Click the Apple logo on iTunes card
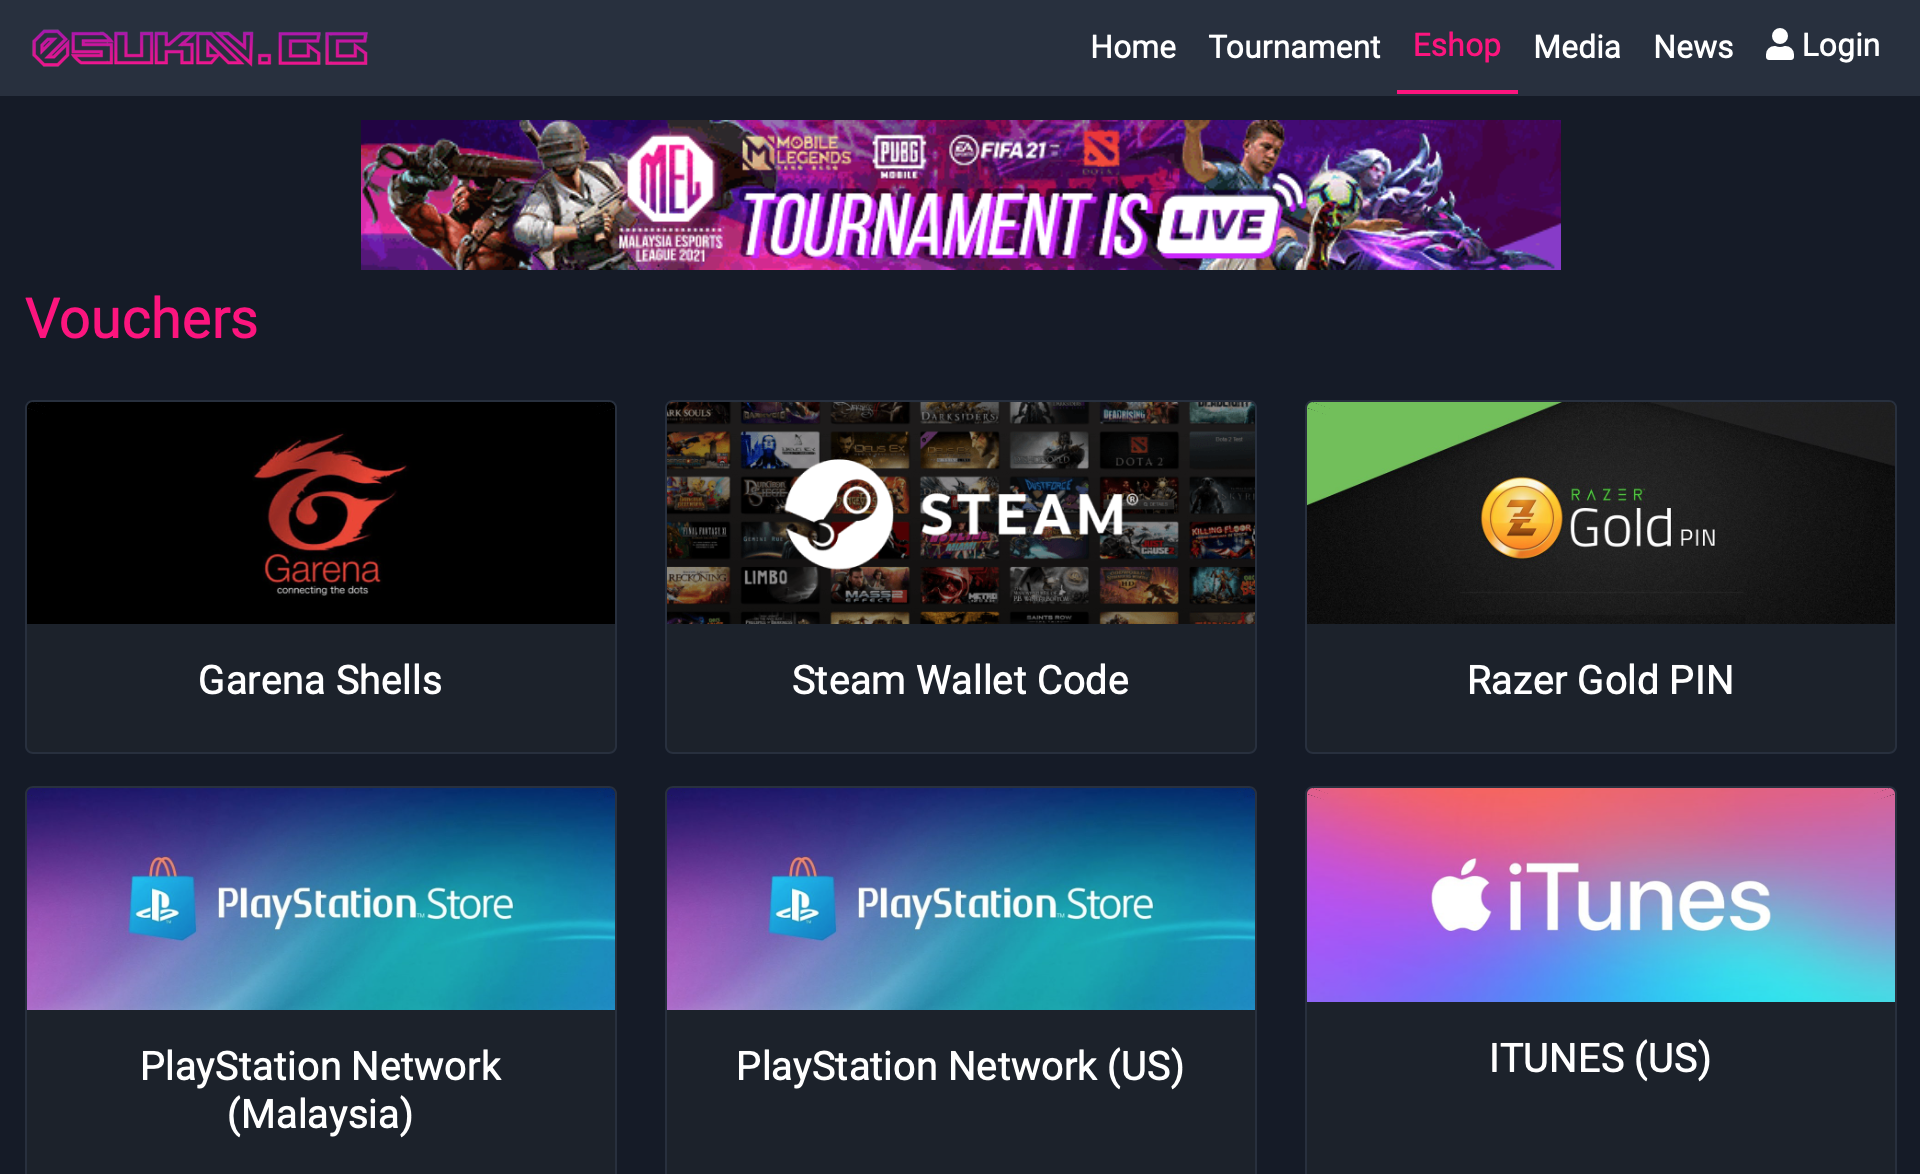 click(1460, 895)
